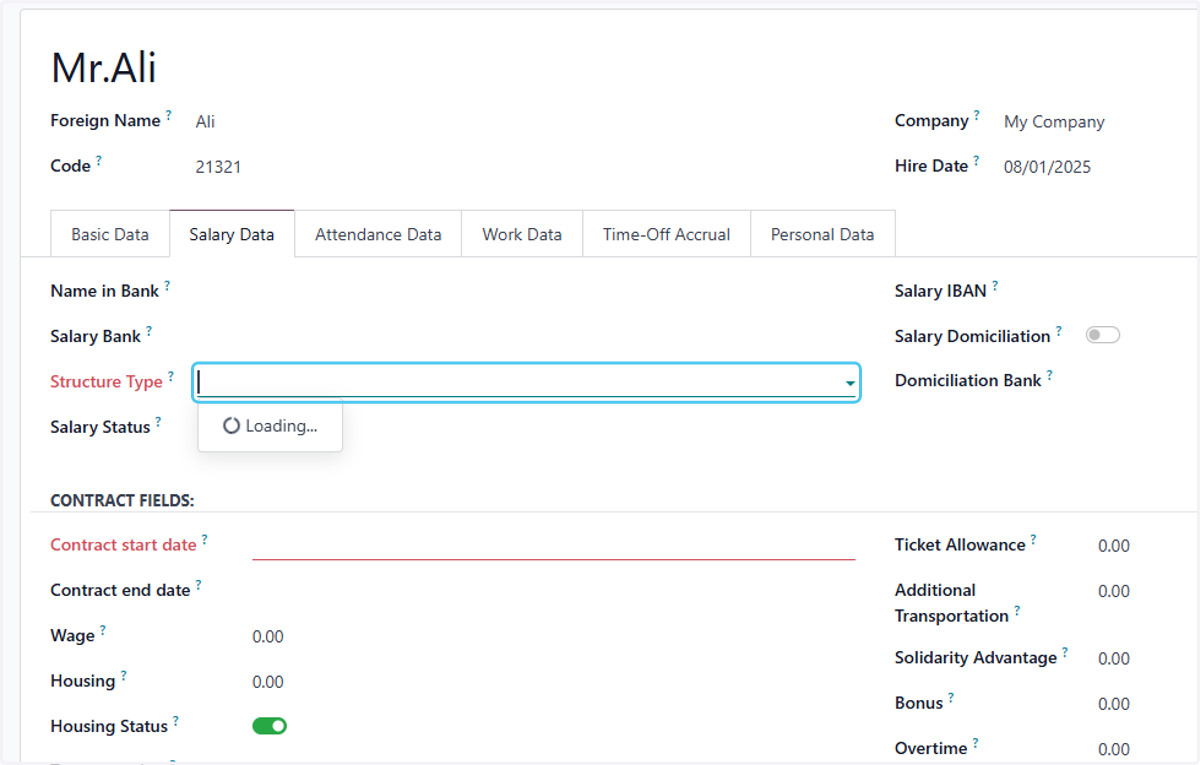
Task: Open the Attendance Data tab
Action: coord(378,235)
